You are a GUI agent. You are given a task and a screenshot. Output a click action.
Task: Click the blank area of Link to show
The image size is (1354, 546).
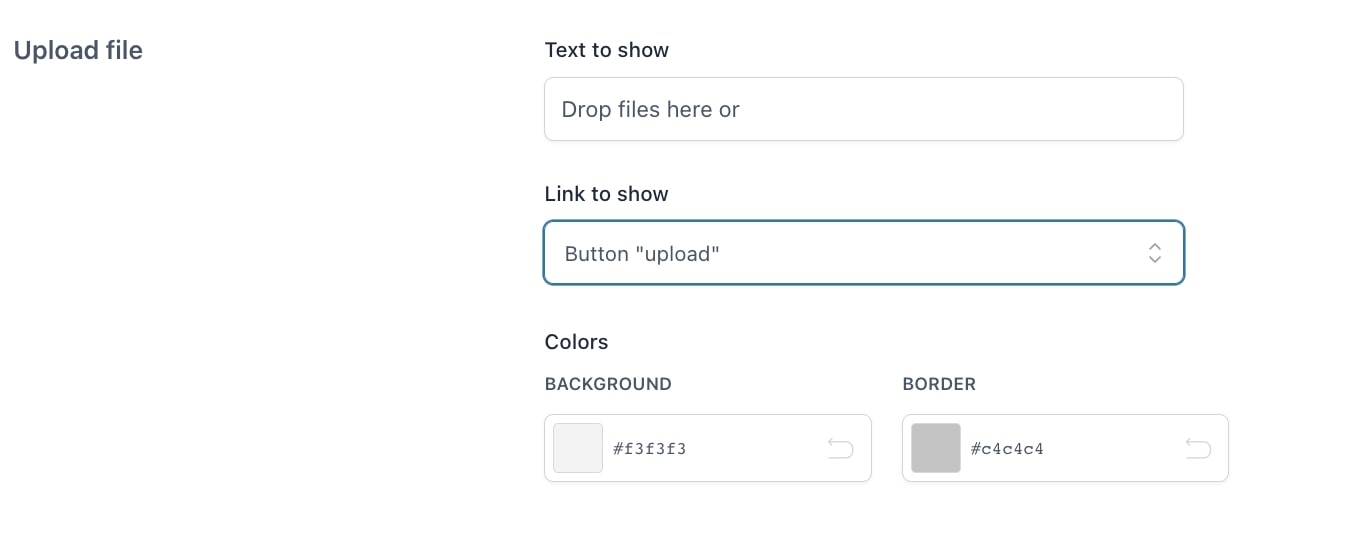point(930,253)
